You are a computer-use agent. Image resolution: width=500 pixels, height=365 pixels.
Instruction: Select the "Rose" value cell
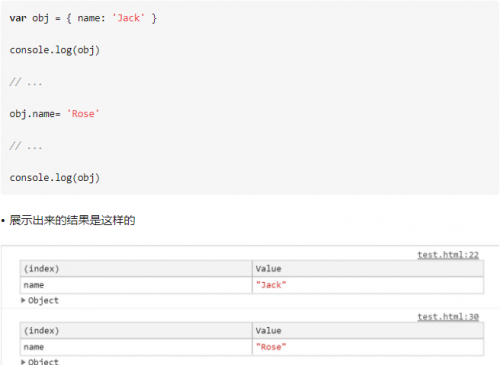coord(368,347)
